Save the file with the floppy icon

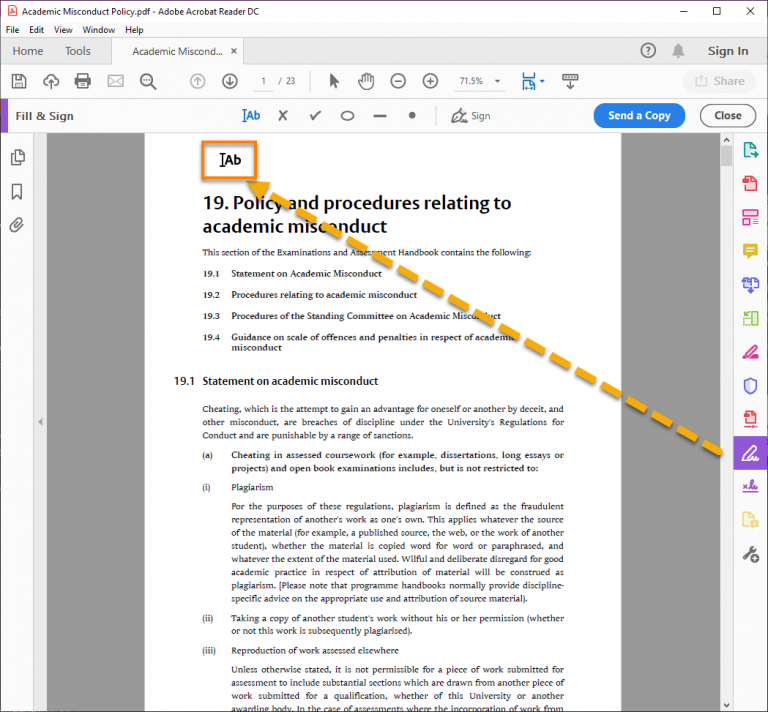pyautogui.click(x=19, y=81)
